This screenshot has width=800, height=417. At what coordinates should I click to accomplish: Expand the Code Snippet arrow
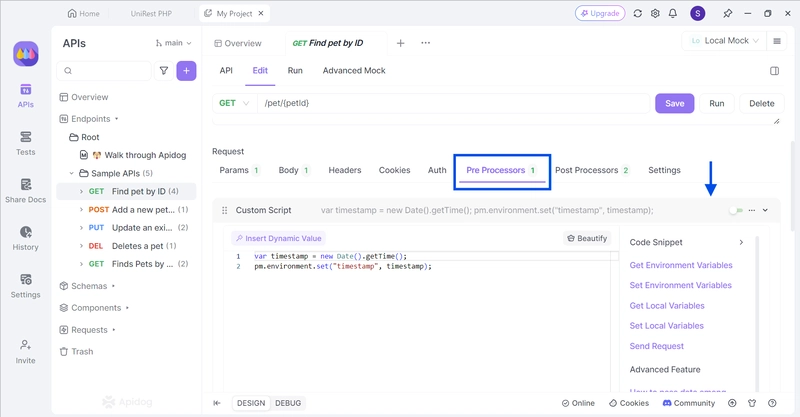(741, 242)
